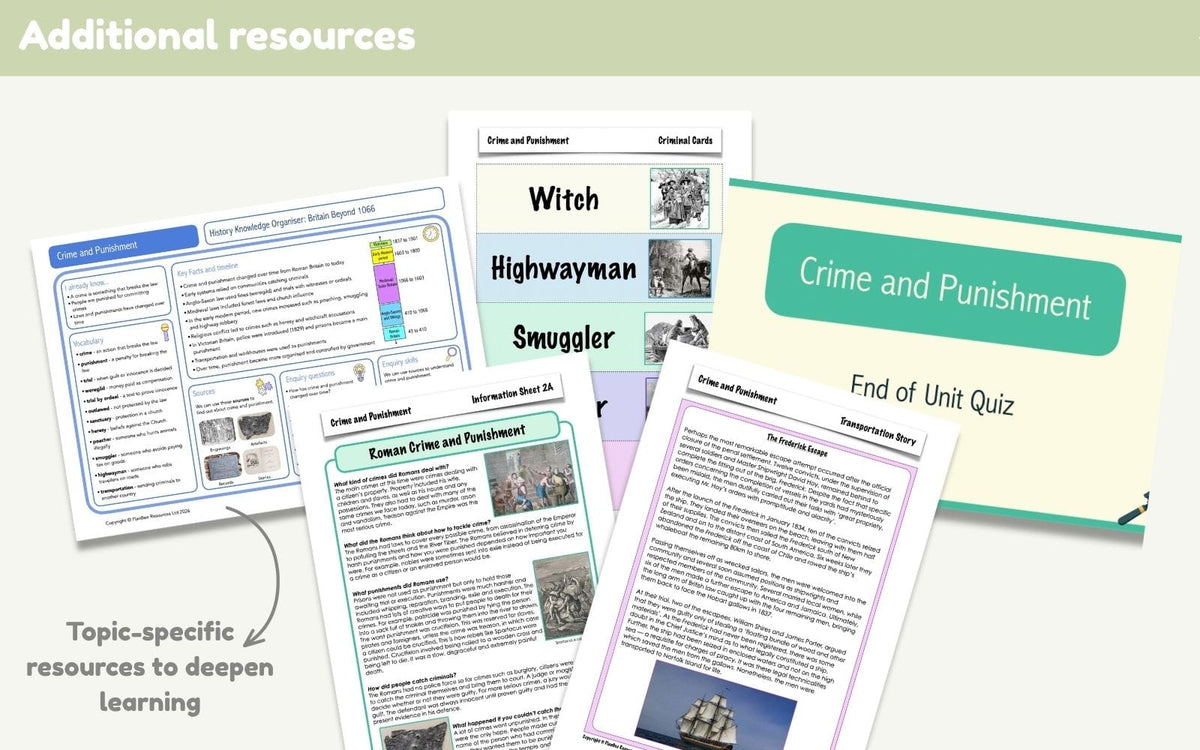Screen dimensions: 1200x750
Task: Open the Engravings source thumbnail
Action: tap(216, 430)
